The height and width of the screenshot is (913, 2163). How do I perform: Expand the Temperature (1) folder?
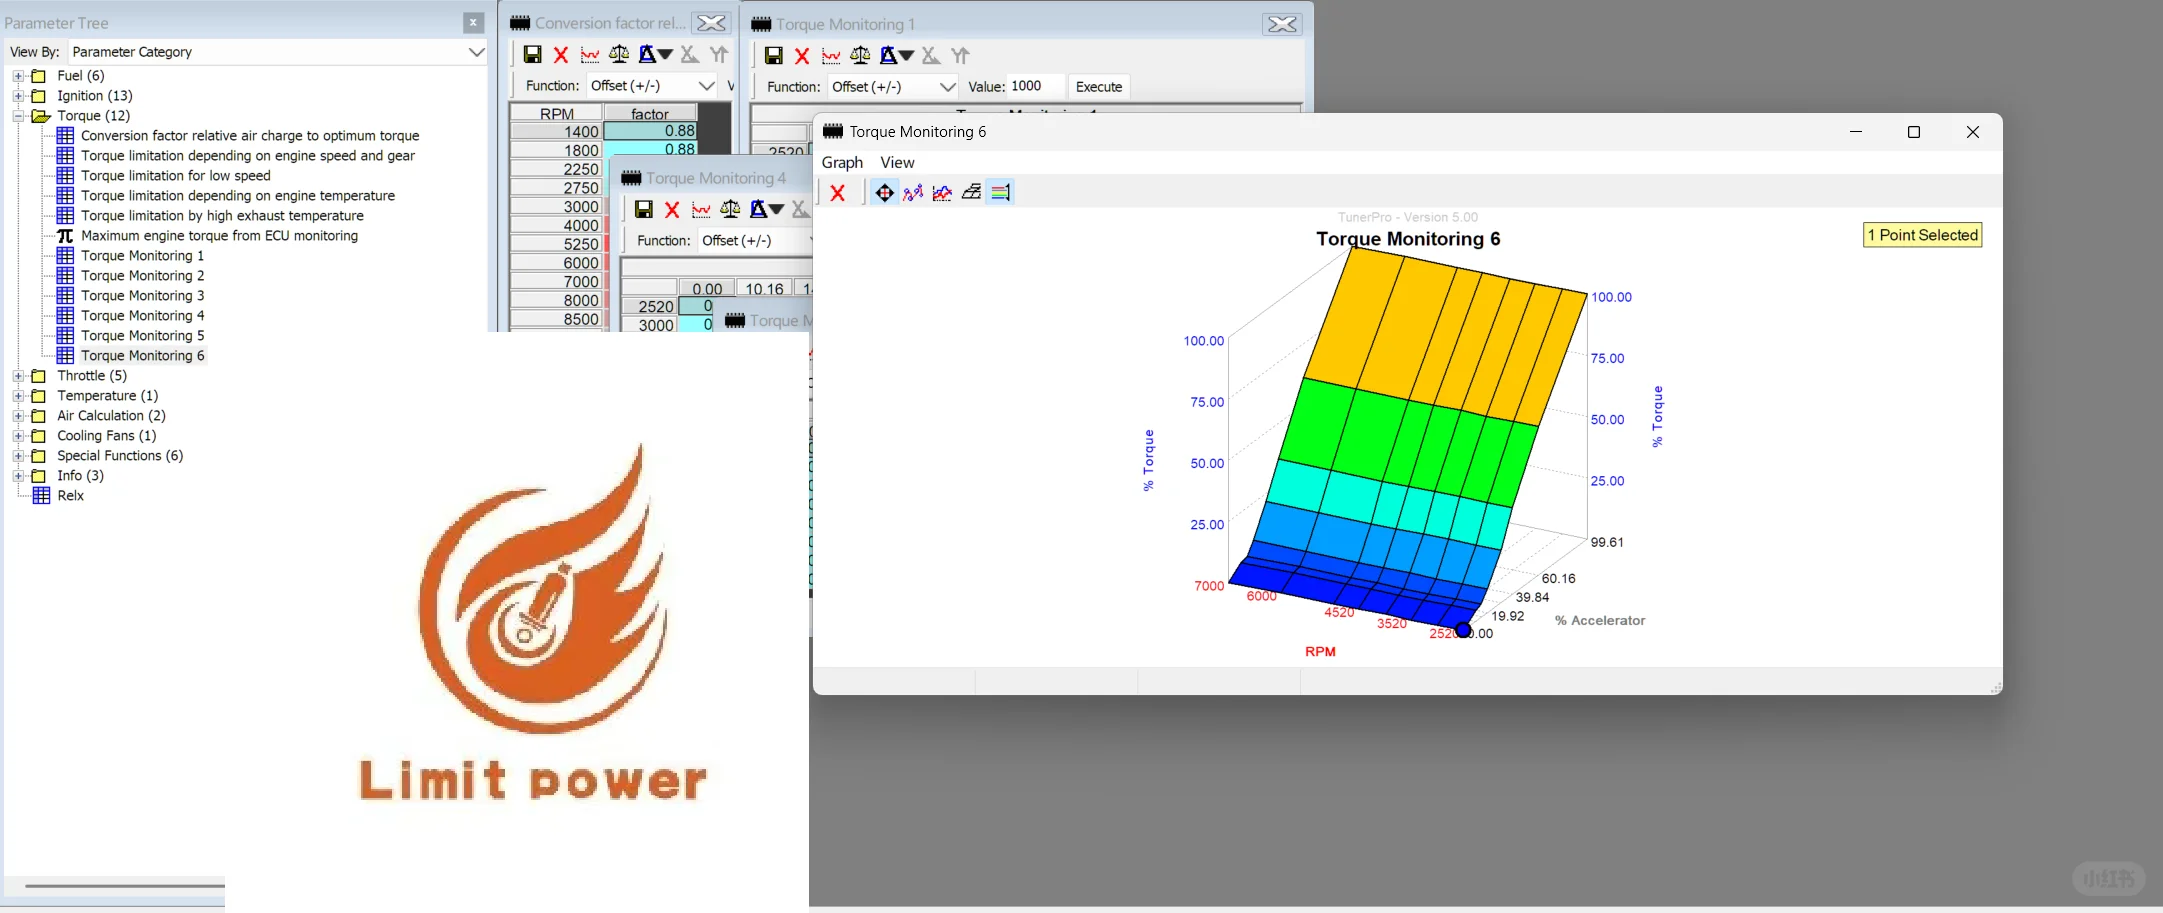[x=18, y=396]
